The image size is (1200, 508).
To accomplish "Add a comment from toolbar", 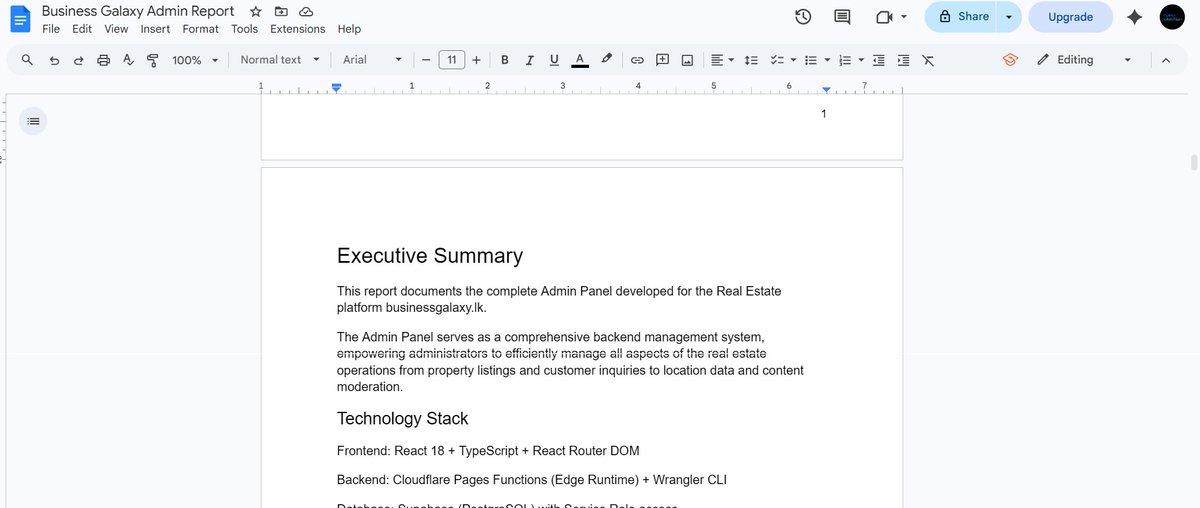I will pos(662,60).
